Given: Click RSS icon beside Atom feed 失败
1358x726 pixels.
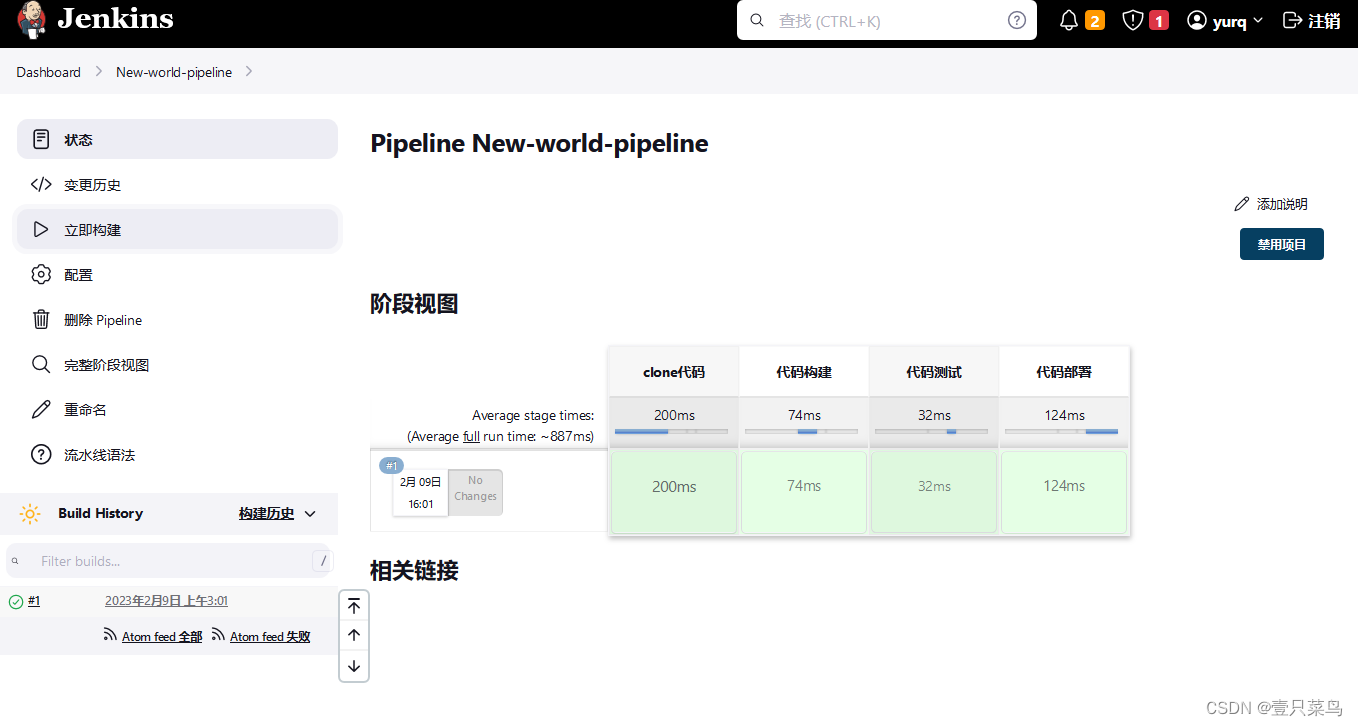Looking at the screenshot, I should pos(218,635).
